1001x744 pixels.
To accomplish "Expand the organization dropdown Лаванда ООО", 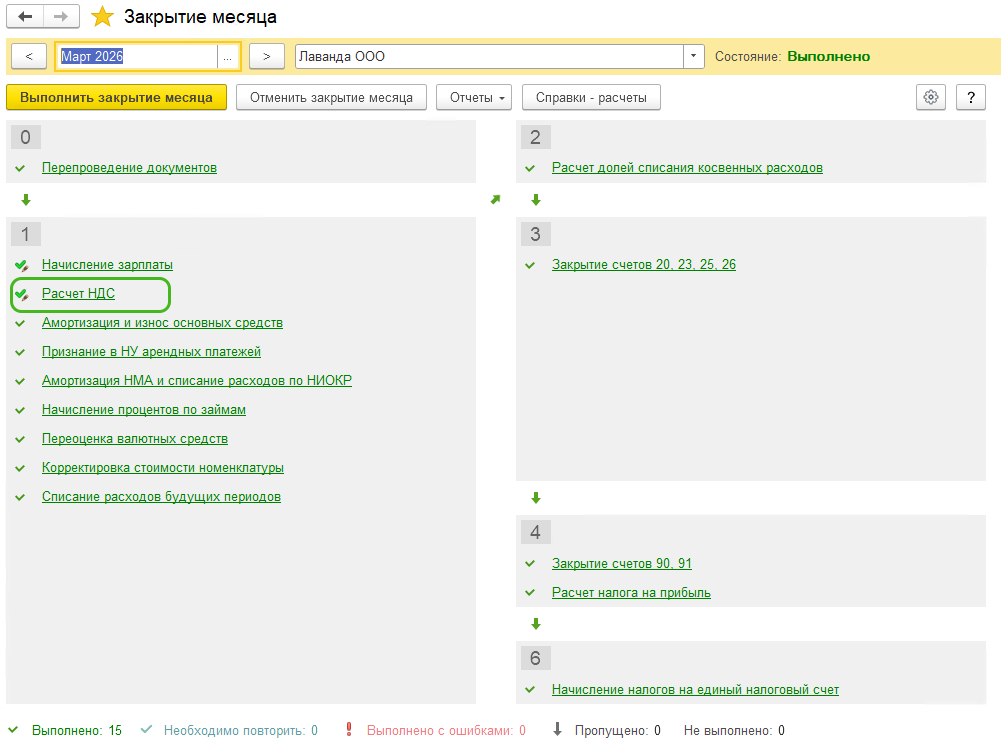I will point(694,57).
